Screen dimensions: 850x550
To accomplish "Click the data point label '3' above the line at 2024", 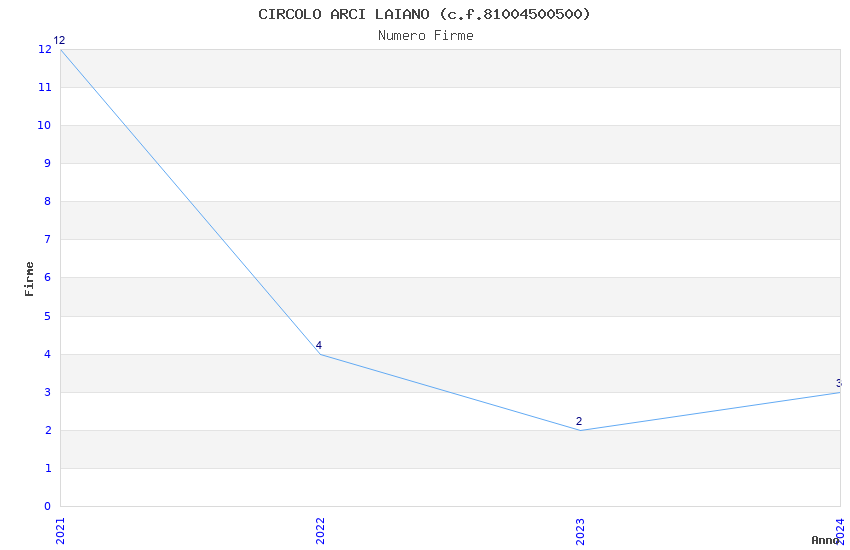I will click(x=839, y=383).
